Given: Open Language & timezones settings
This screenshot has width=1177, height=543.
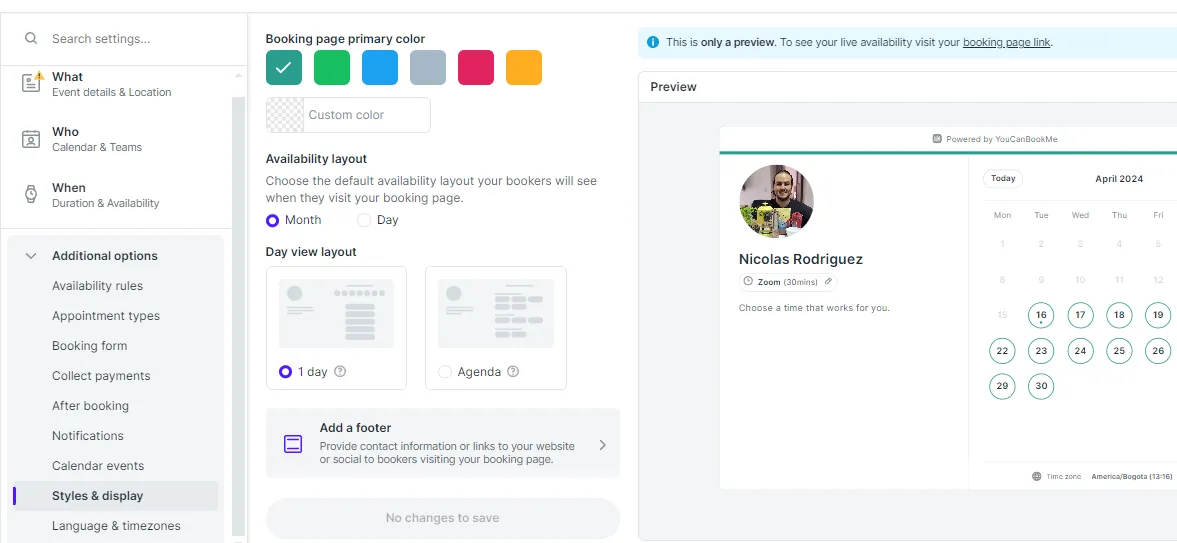Looking at the screenshot, I should (116, 526).
